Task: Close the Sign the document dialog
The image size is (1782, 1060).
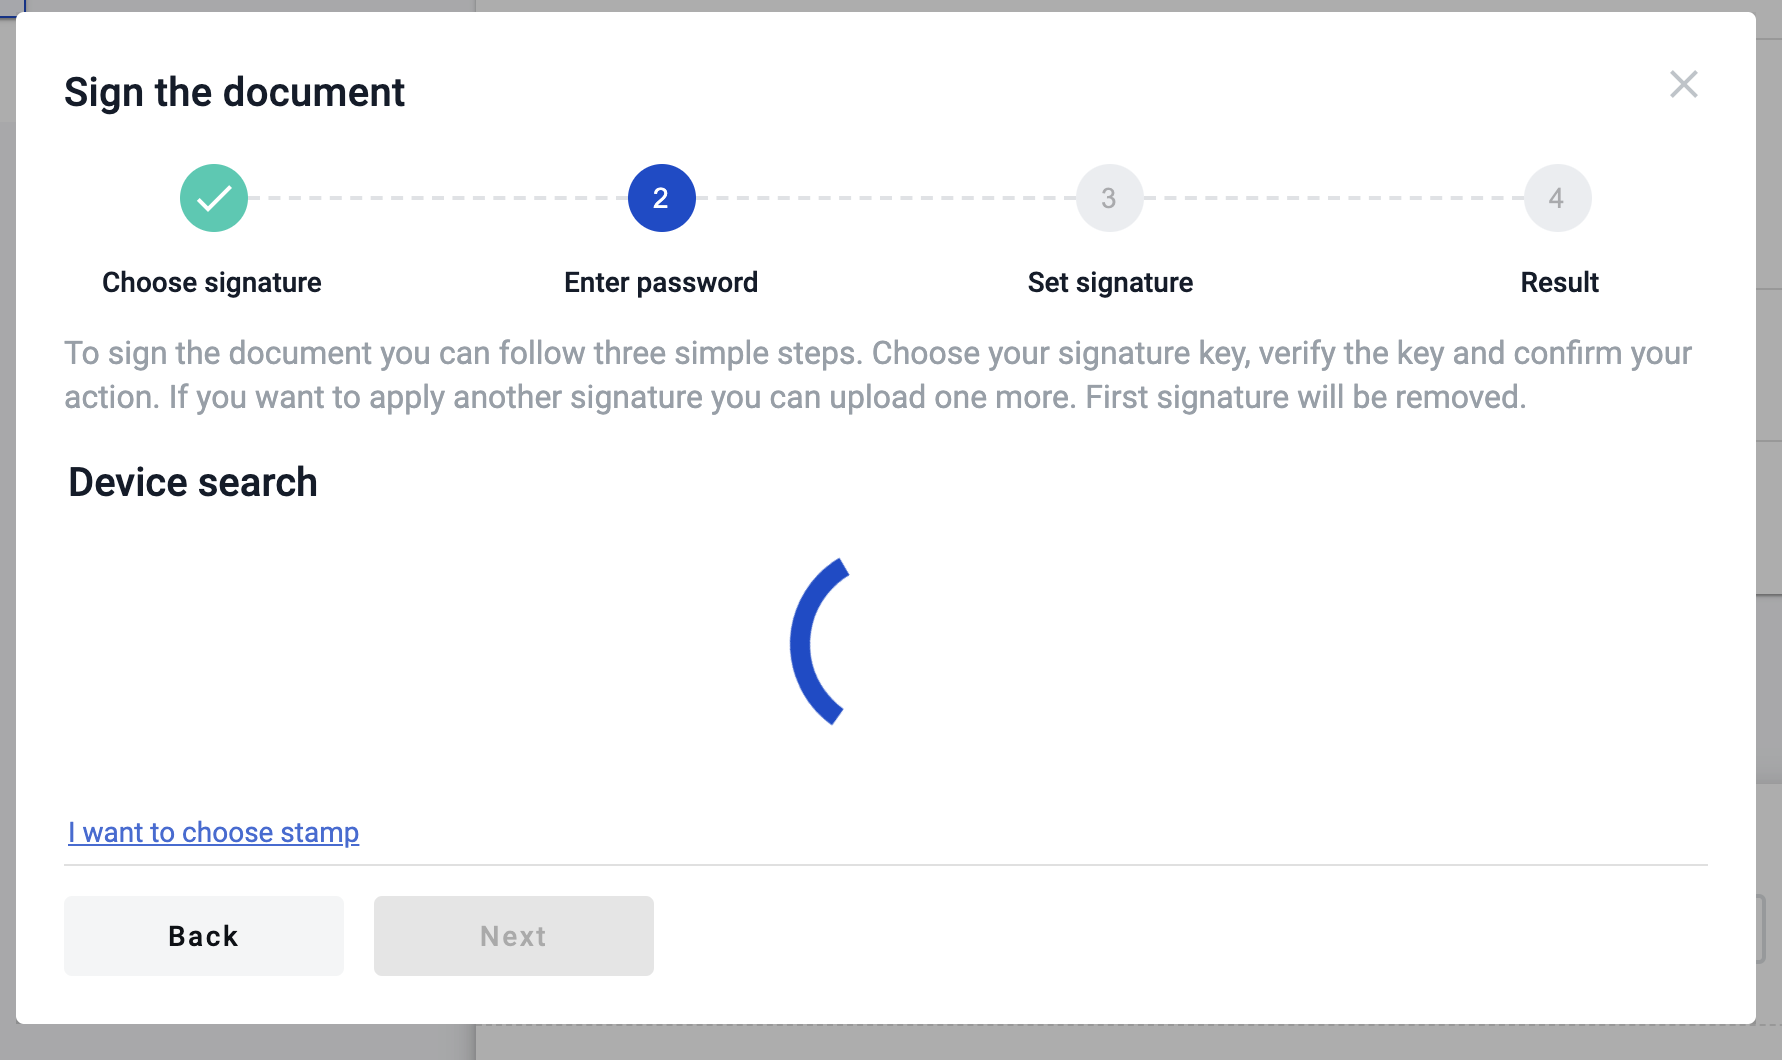Action: click(1684, 84)
